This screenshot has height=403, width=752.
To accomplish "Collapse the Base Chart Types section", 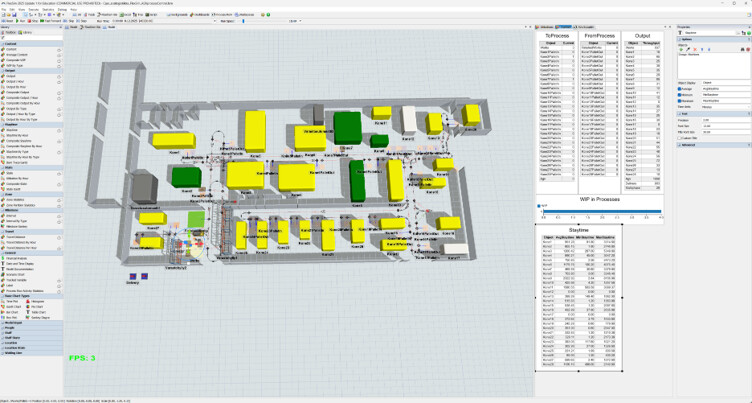I will (31, 296).
